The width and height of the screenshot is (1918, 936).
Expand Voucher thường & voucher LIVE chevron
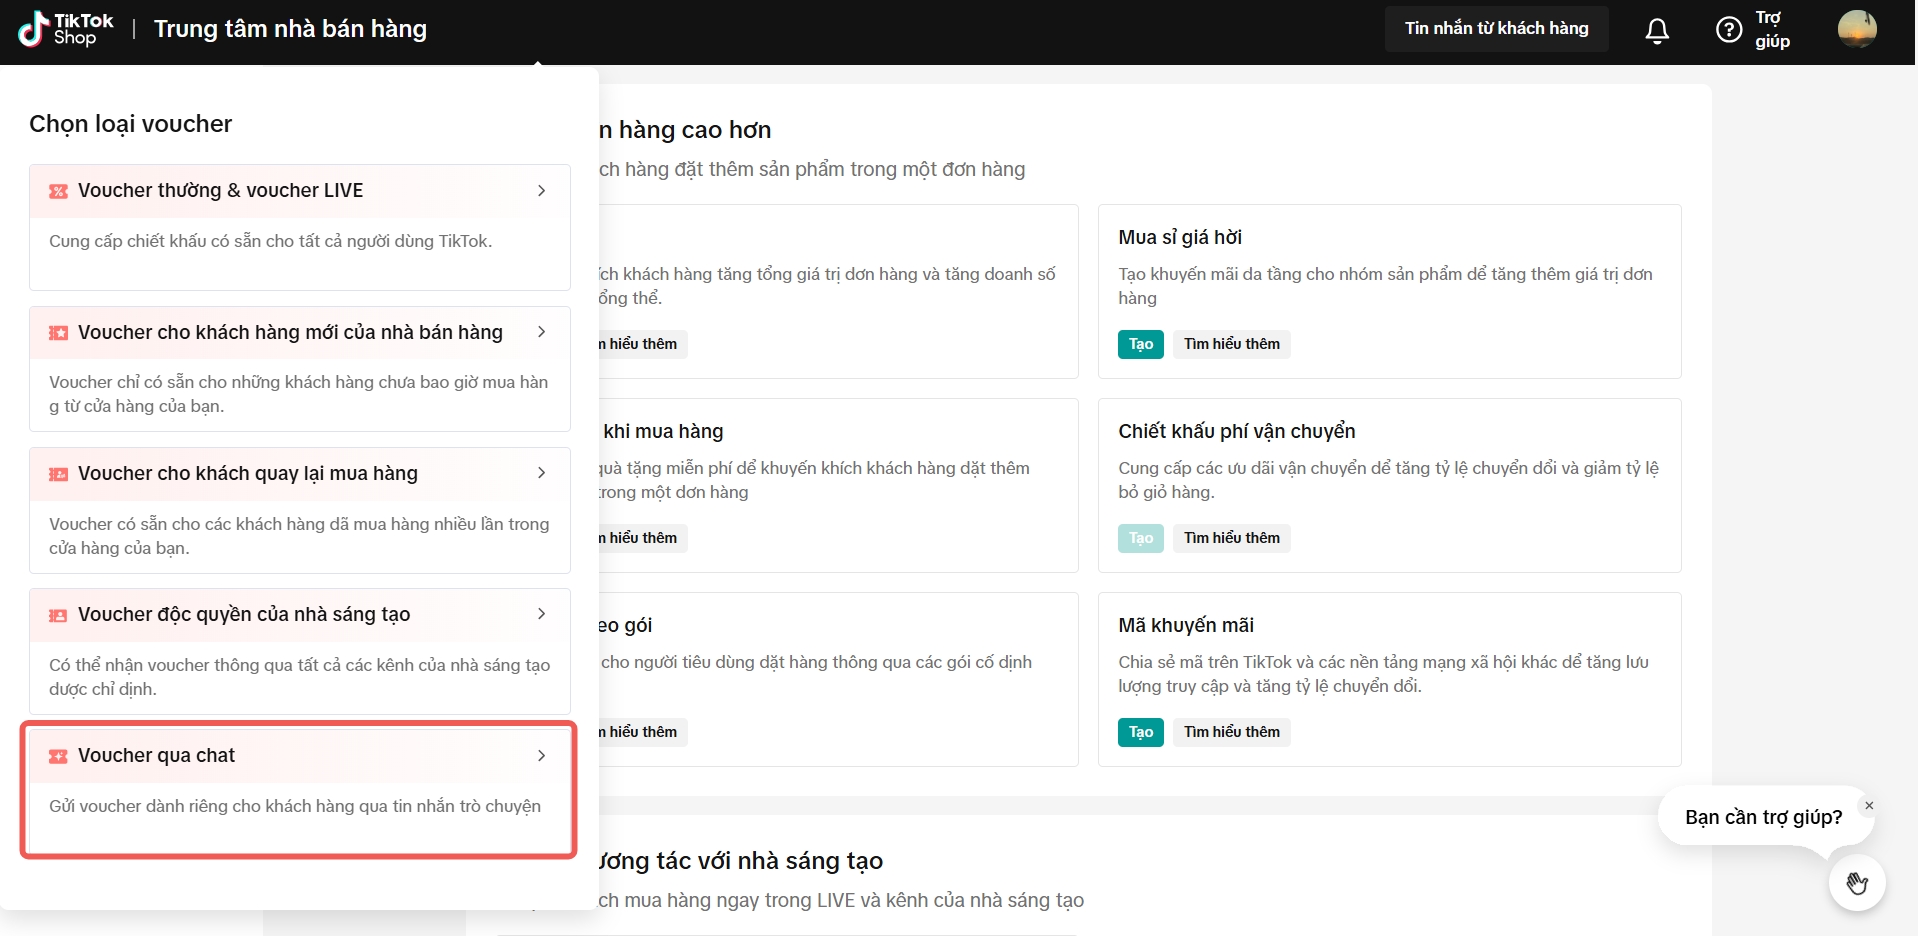(x=541, y=190)
